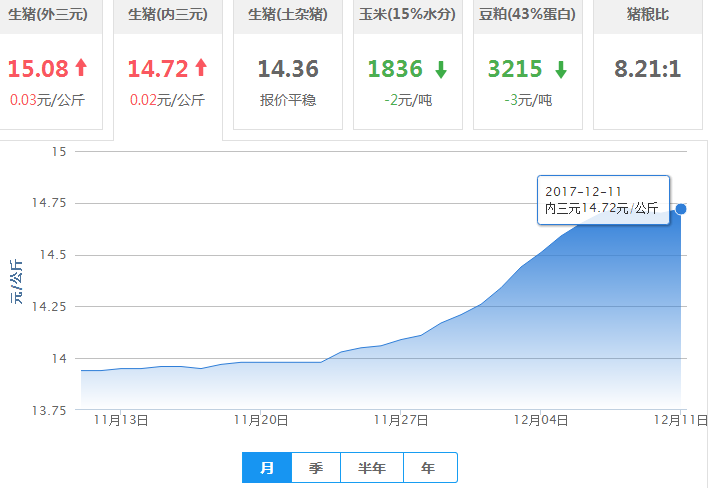This screenshot has height=488, width=709.
Task: Click the 11月27日 x-axis label
Action: [401, 421]
